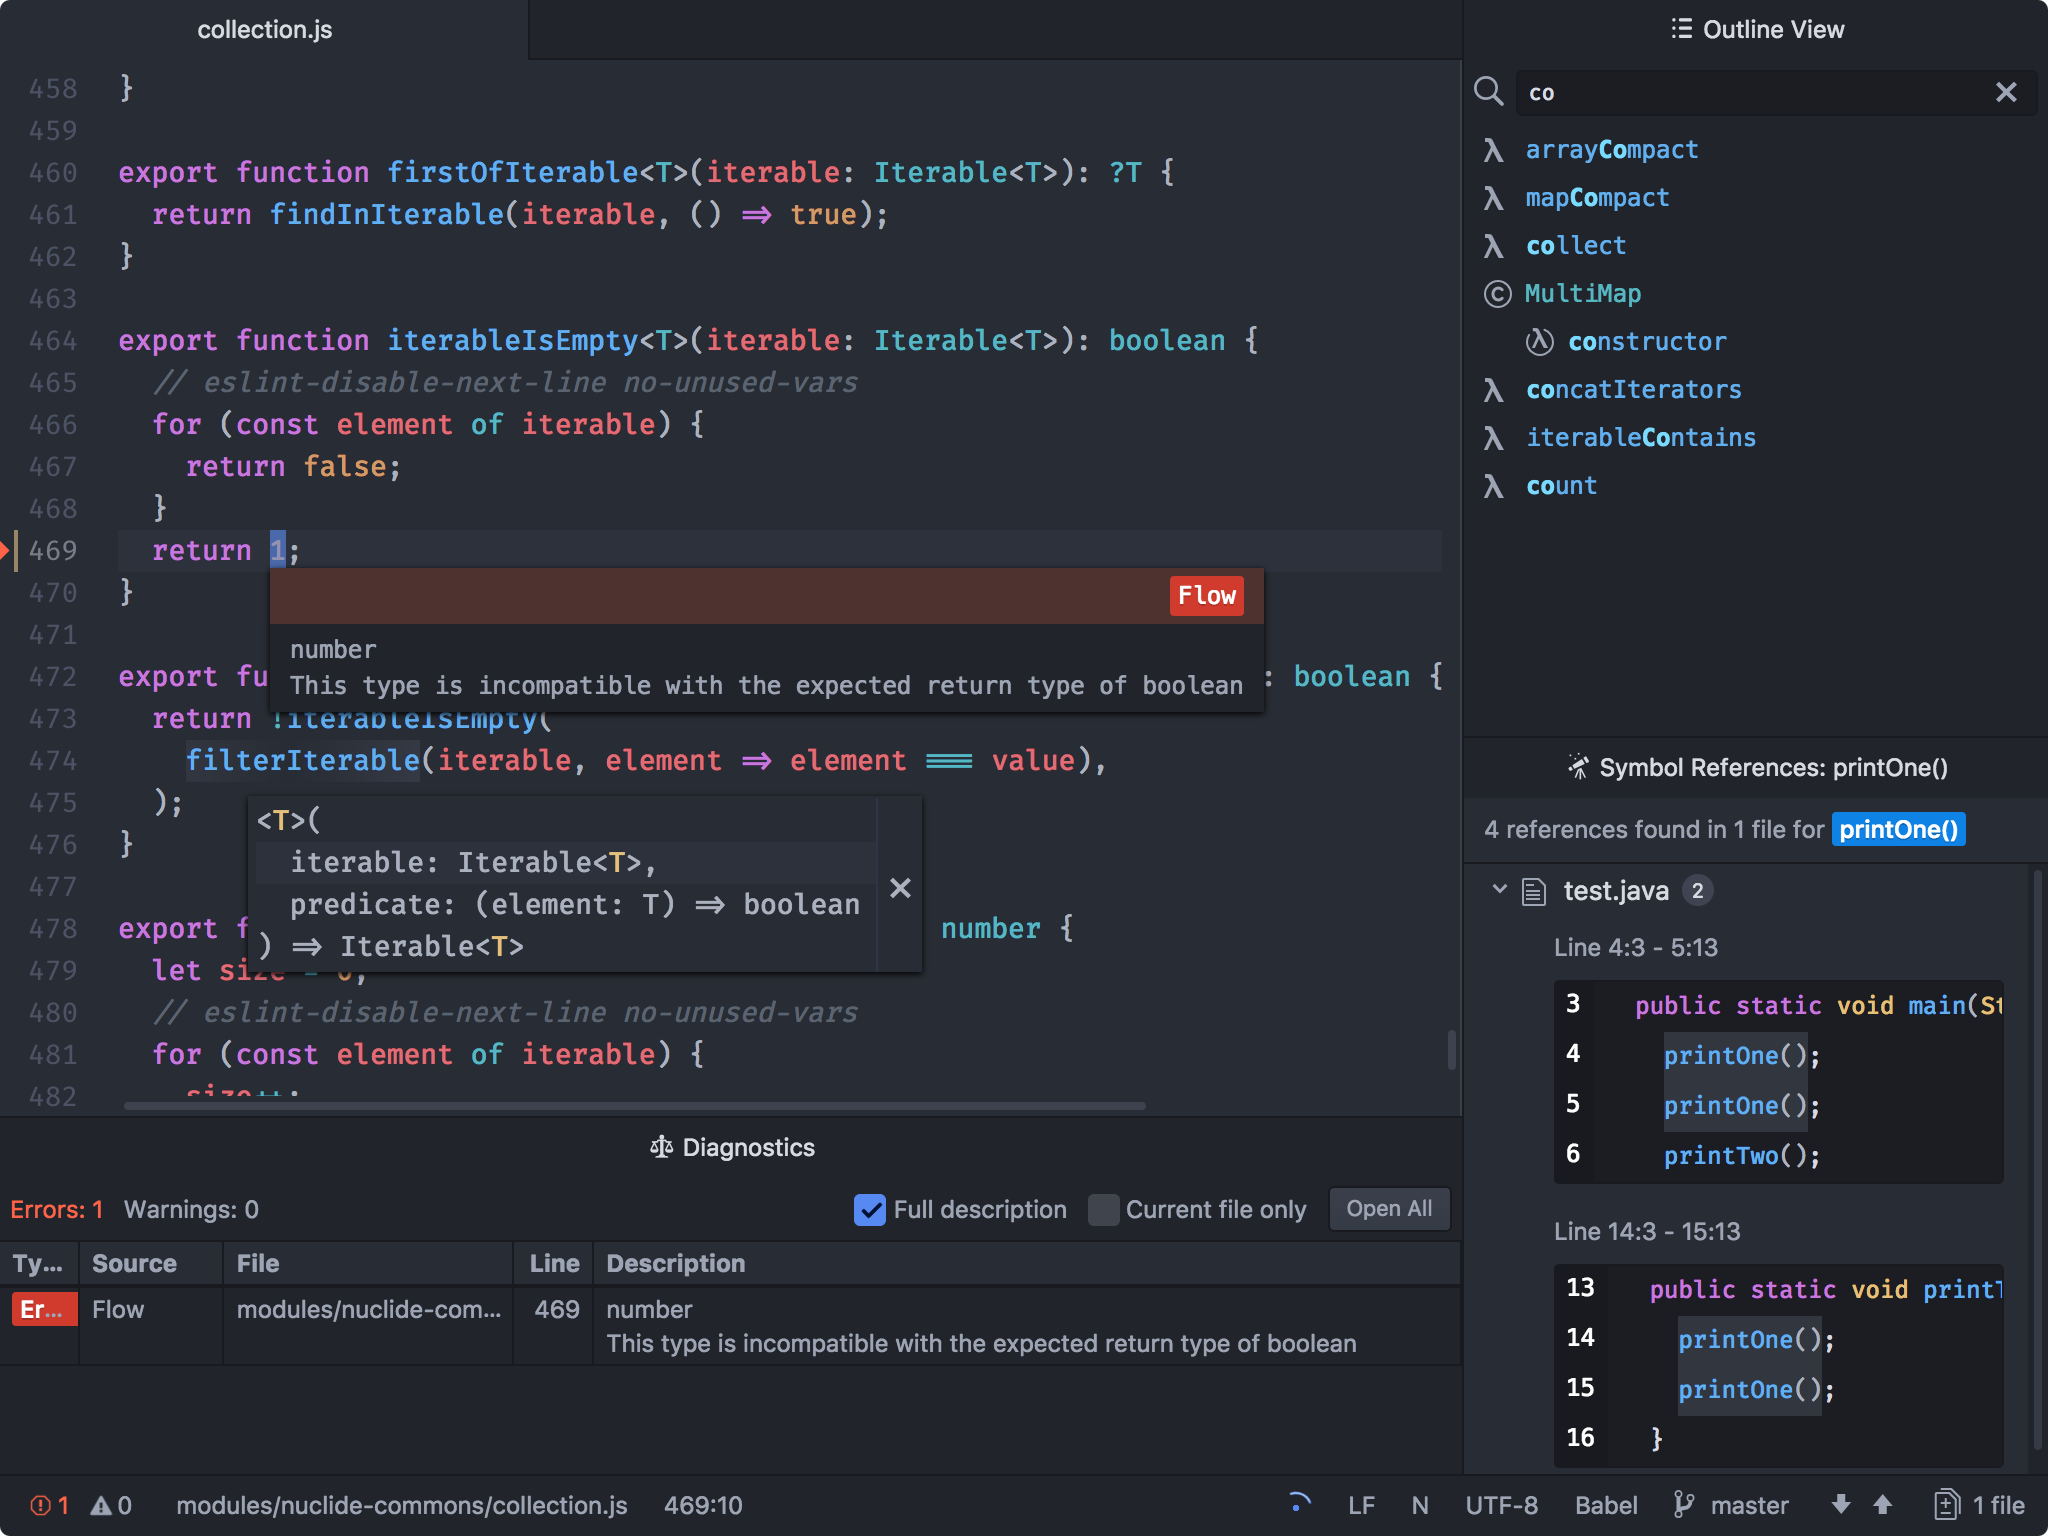Click the error count indicator in bottom status bar
The height and width of the screenshot is (1536, 2048).
(x=42, y=1512)
